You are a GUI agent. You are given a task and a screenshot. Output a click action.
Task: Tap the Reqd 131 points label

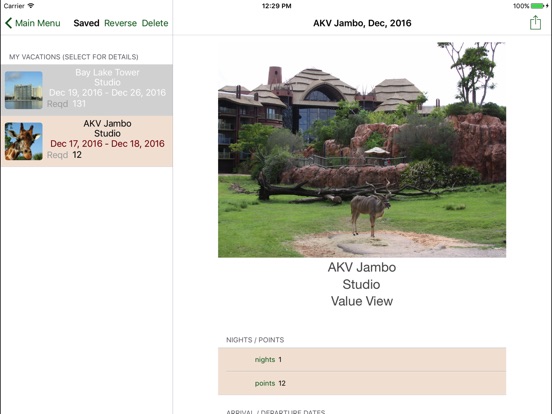(66, 104)
